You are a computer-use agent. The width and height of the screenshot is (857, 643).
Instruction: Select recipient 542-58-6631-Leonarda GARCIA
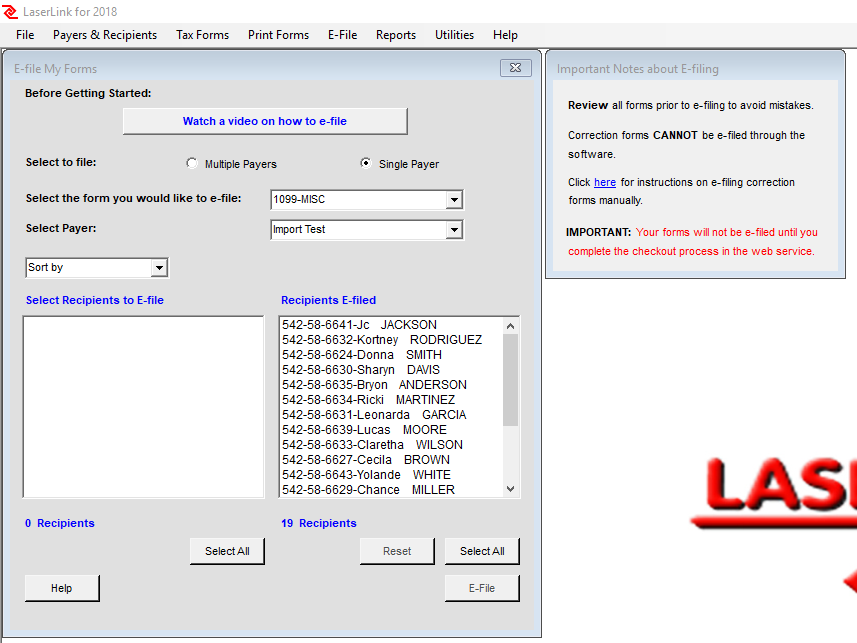pos(391,415)
